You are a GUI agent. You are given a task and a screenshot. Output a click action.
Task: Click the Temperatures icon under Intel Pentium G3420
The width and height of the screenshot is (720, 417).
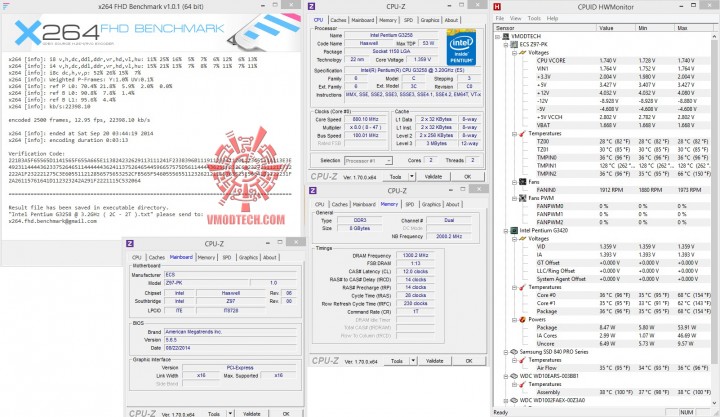[523, 287]
